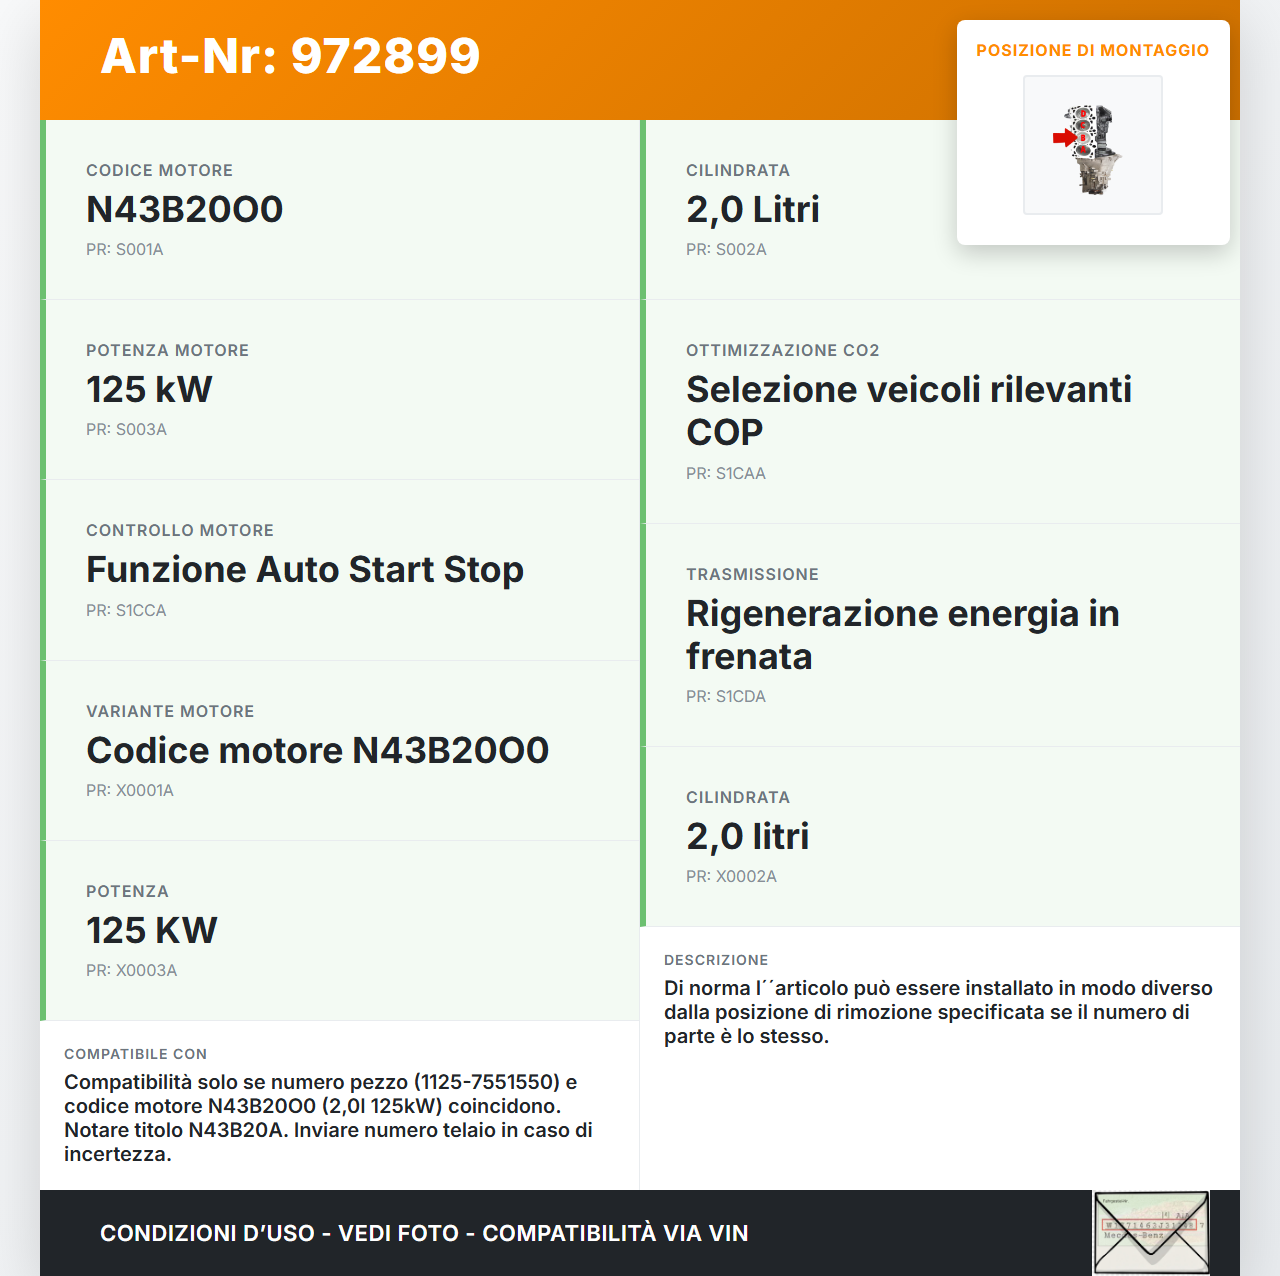
Task: Click the engine mounting position image
Action: 1093,145
